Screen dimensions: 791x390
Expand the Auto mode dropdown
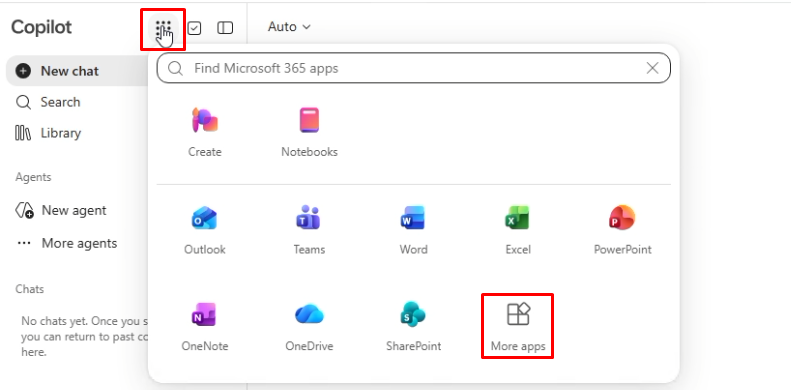point(289,27)
